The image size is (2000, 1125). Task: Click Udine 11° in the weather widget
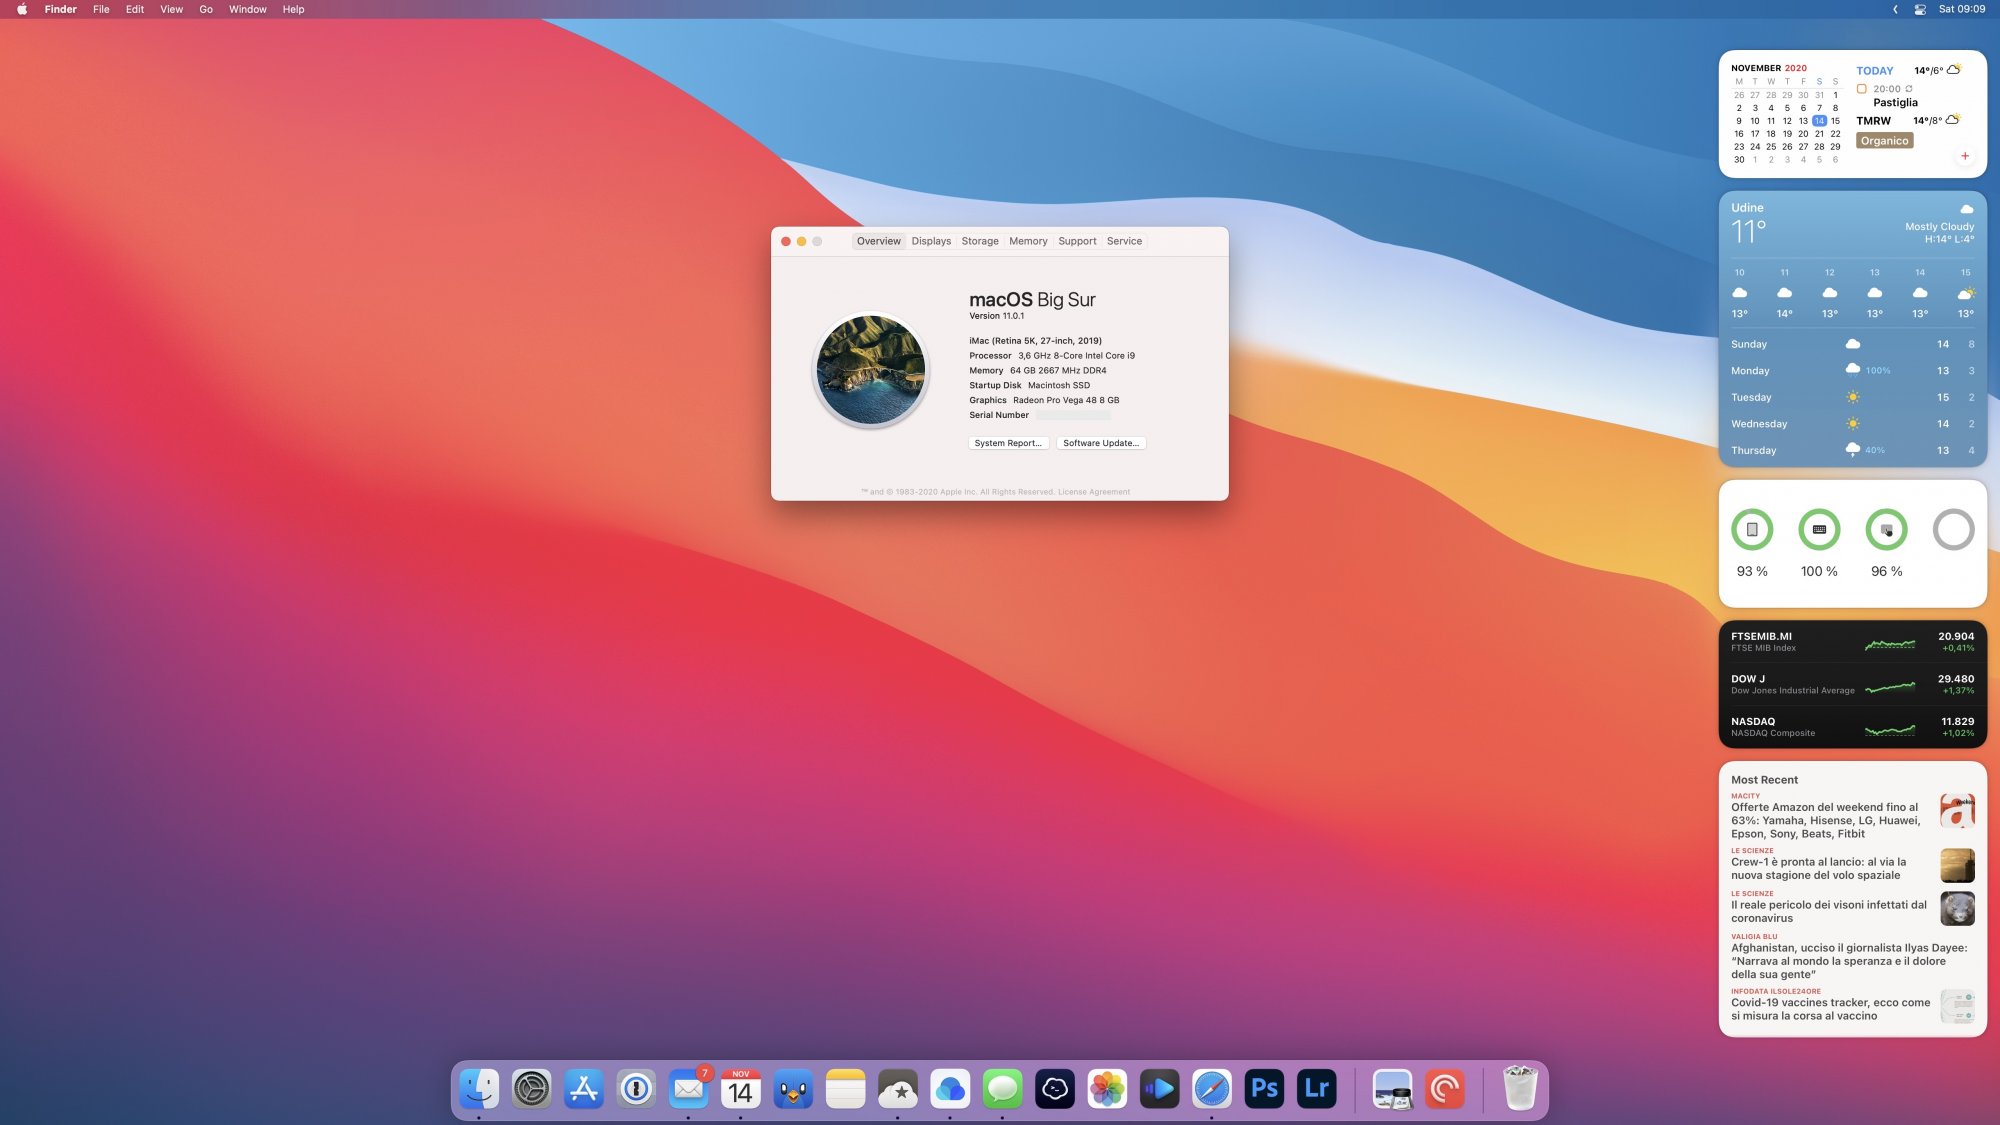tap(1749, 224)
